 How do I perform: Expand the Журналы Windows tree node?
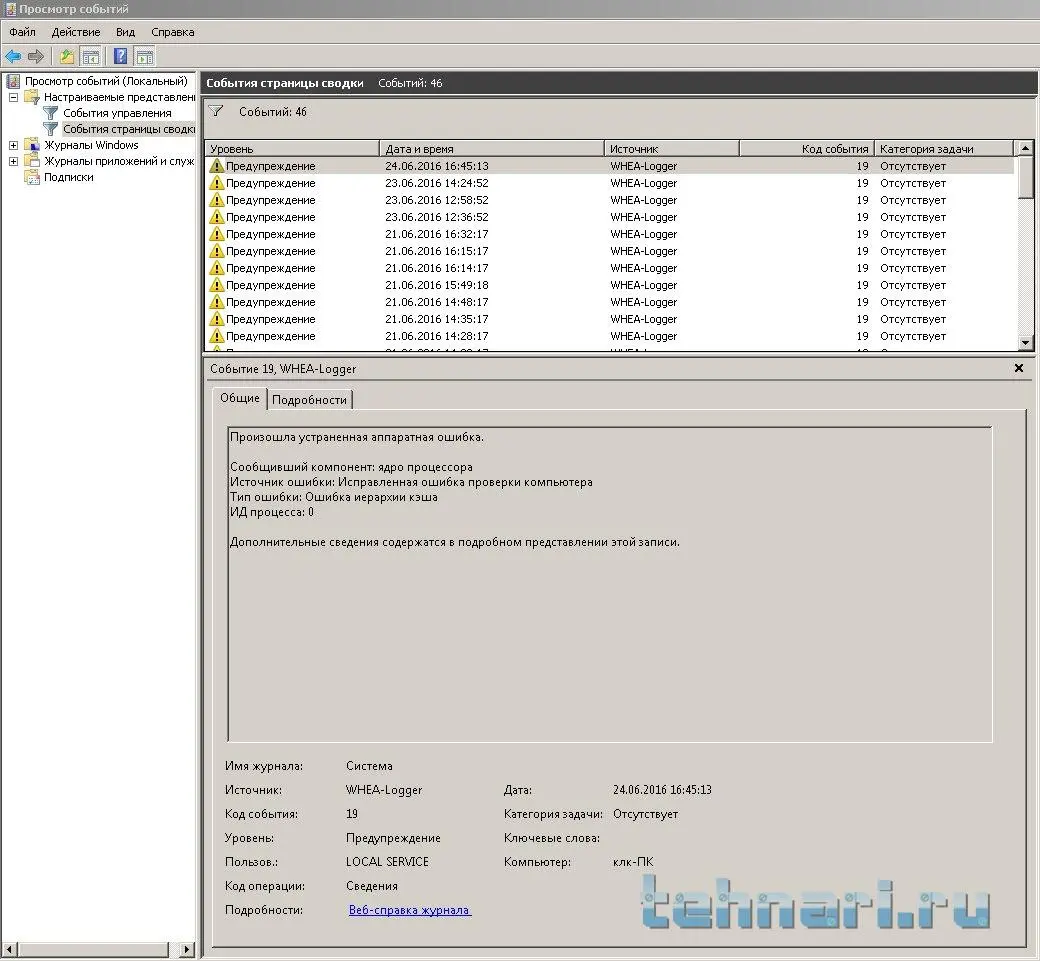pos(14,146)
